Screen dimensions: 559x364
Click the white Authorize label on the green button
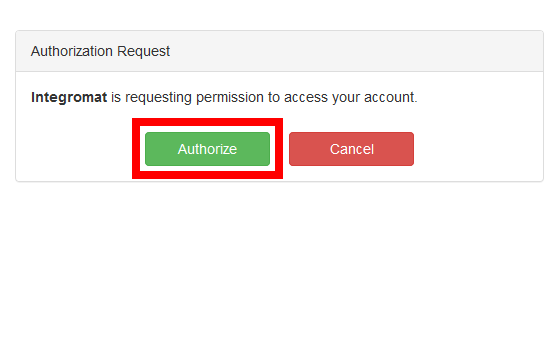(207, 149)
